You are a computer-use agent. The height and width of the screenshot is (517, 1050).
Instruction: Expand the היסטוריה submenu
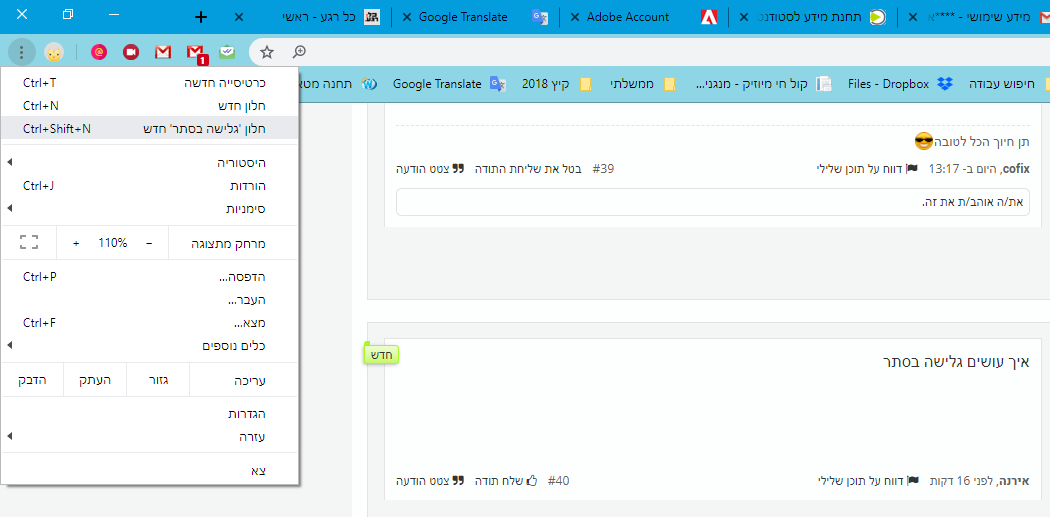click(150, 163)
